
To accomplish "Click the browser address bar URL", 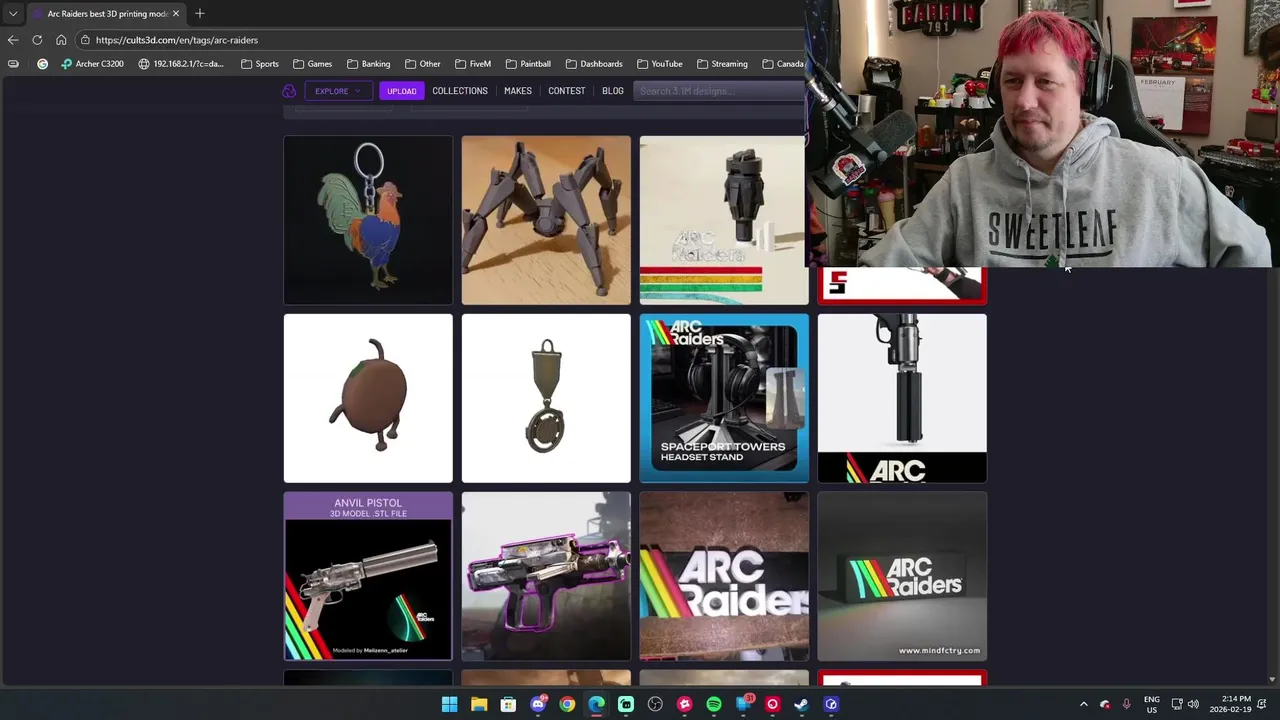I will coord(177,40).
